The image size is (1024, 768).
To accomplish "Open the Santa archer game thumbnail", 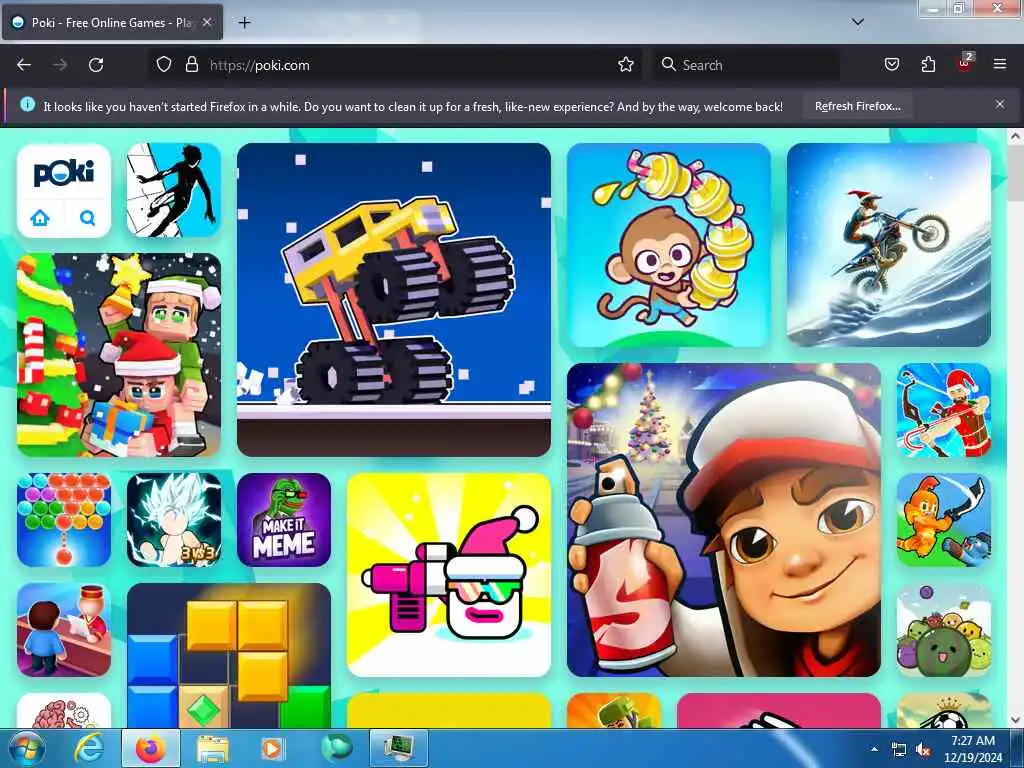I will click(944, 410).
